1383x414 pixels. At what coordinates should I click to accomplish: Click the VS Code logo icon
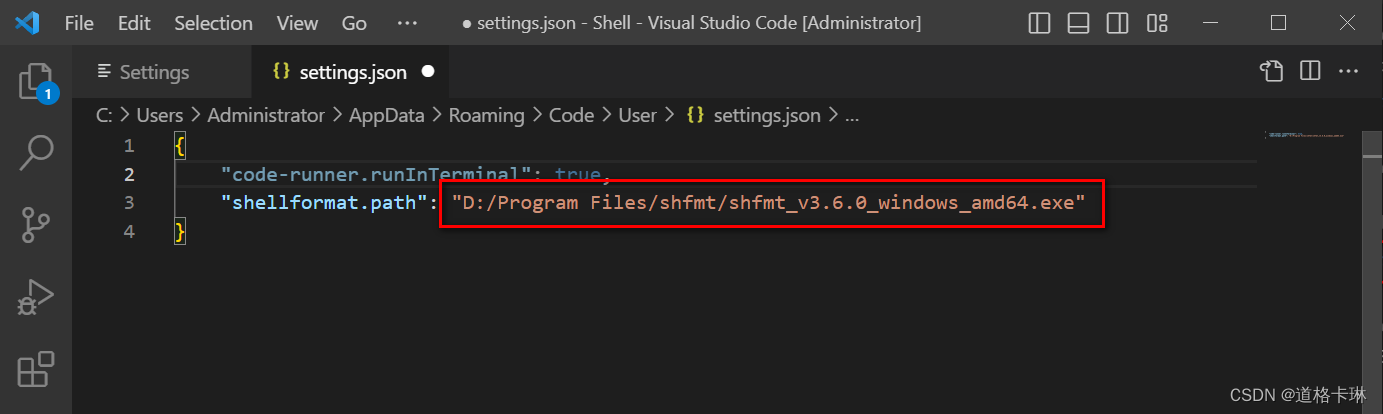pos(27,22)
